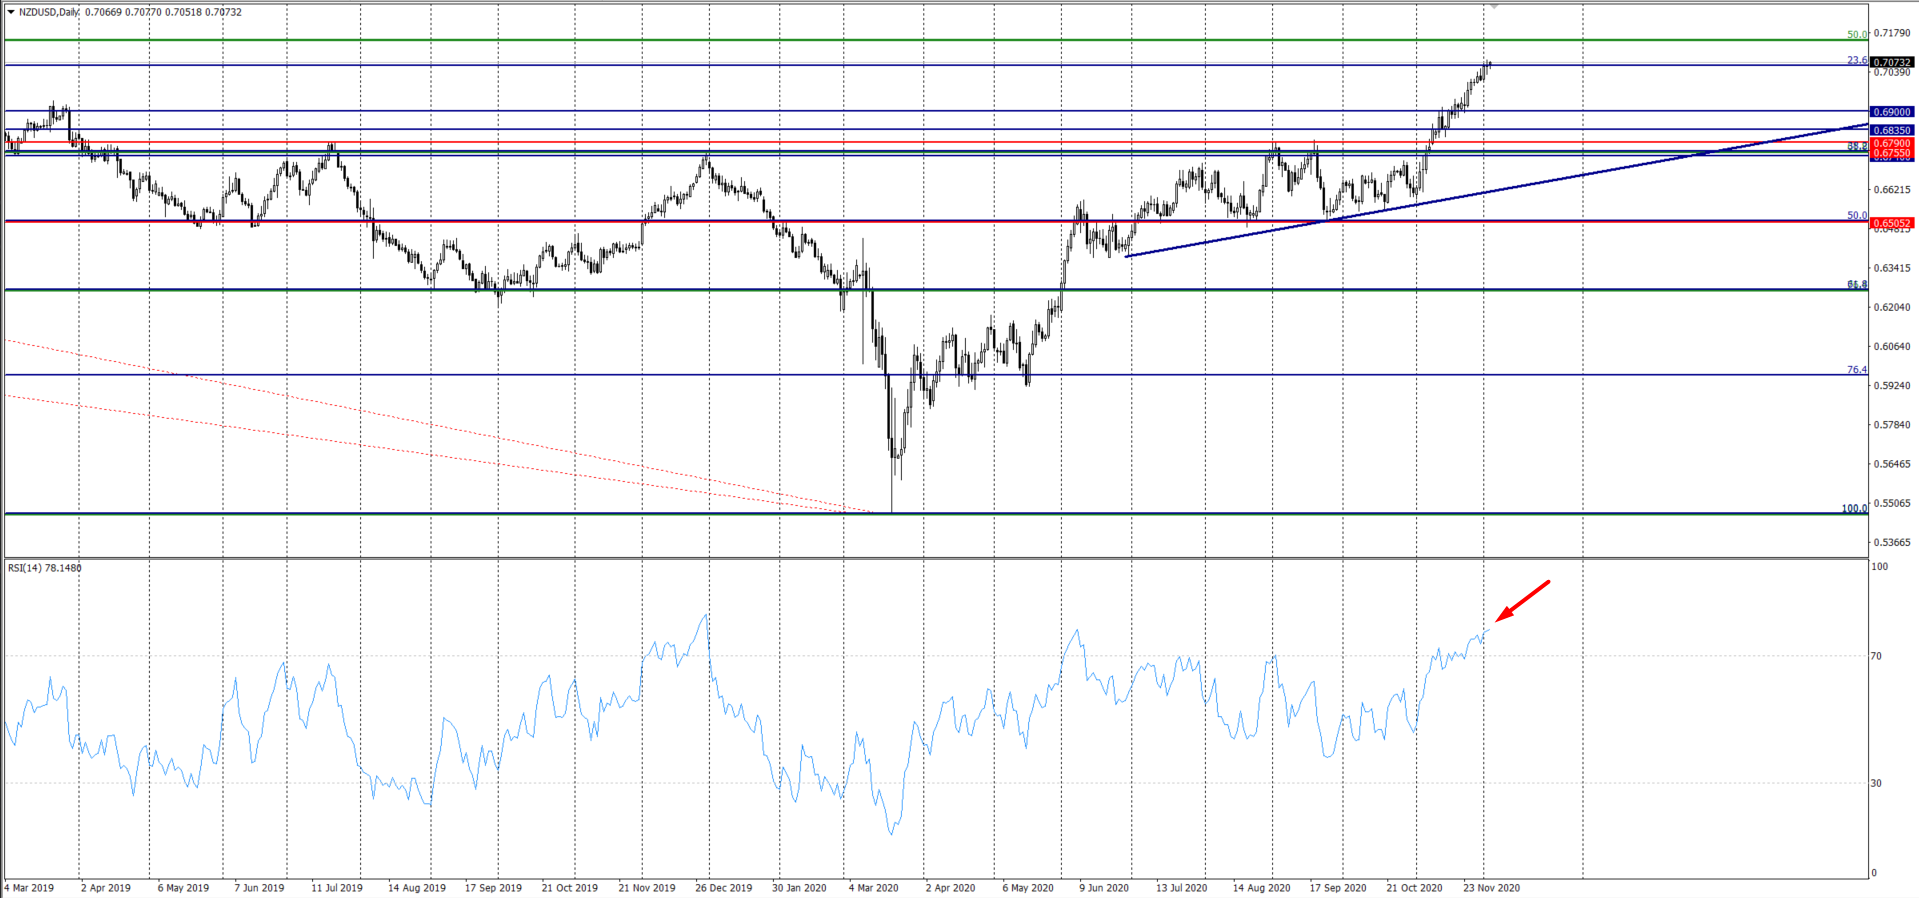Viewport: 1919px width, 898px height.
Task: Click the NZDUSD,Daily chart title text
Action: tap(50, 12)
